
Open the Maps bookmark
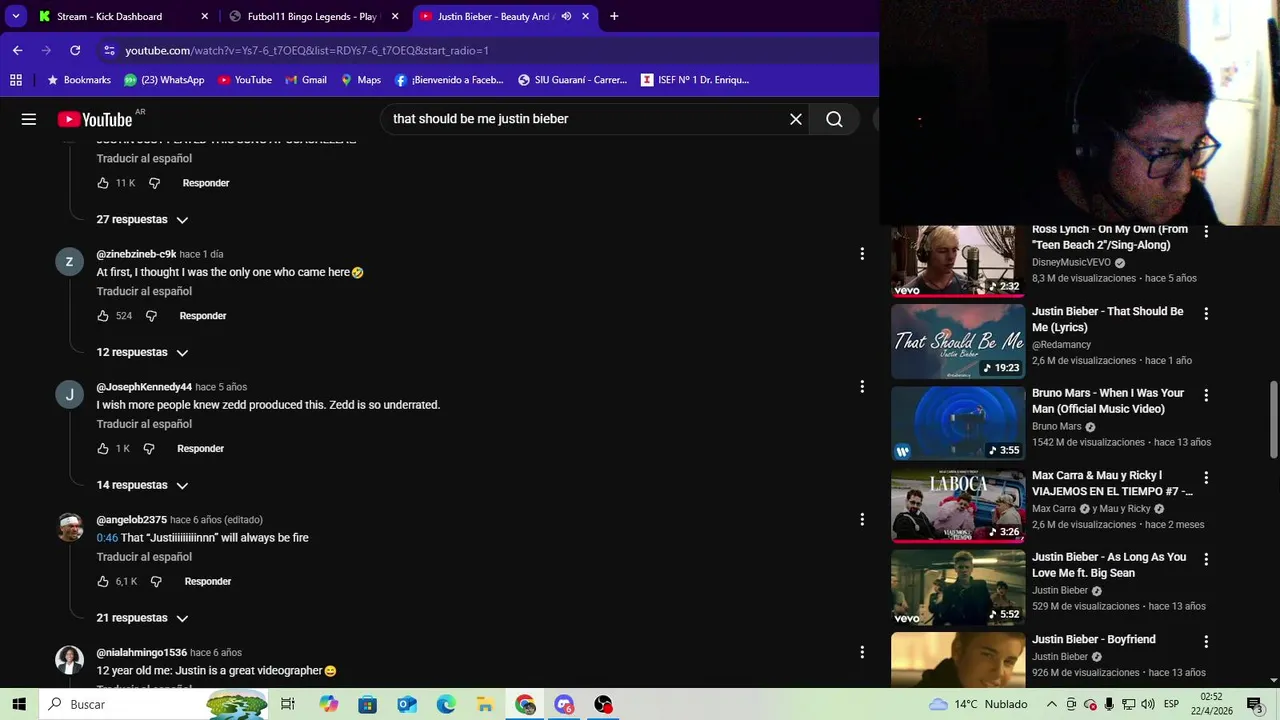(x=361, y=80)
